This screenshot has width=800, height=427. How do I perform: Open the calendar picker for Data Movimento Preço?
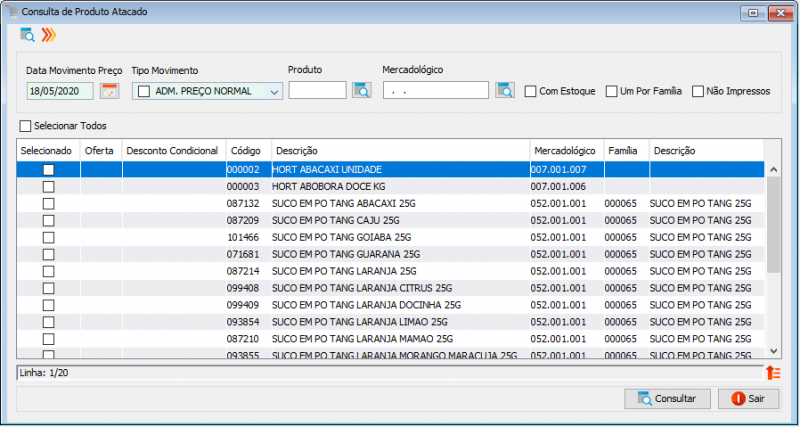[109, 91]
